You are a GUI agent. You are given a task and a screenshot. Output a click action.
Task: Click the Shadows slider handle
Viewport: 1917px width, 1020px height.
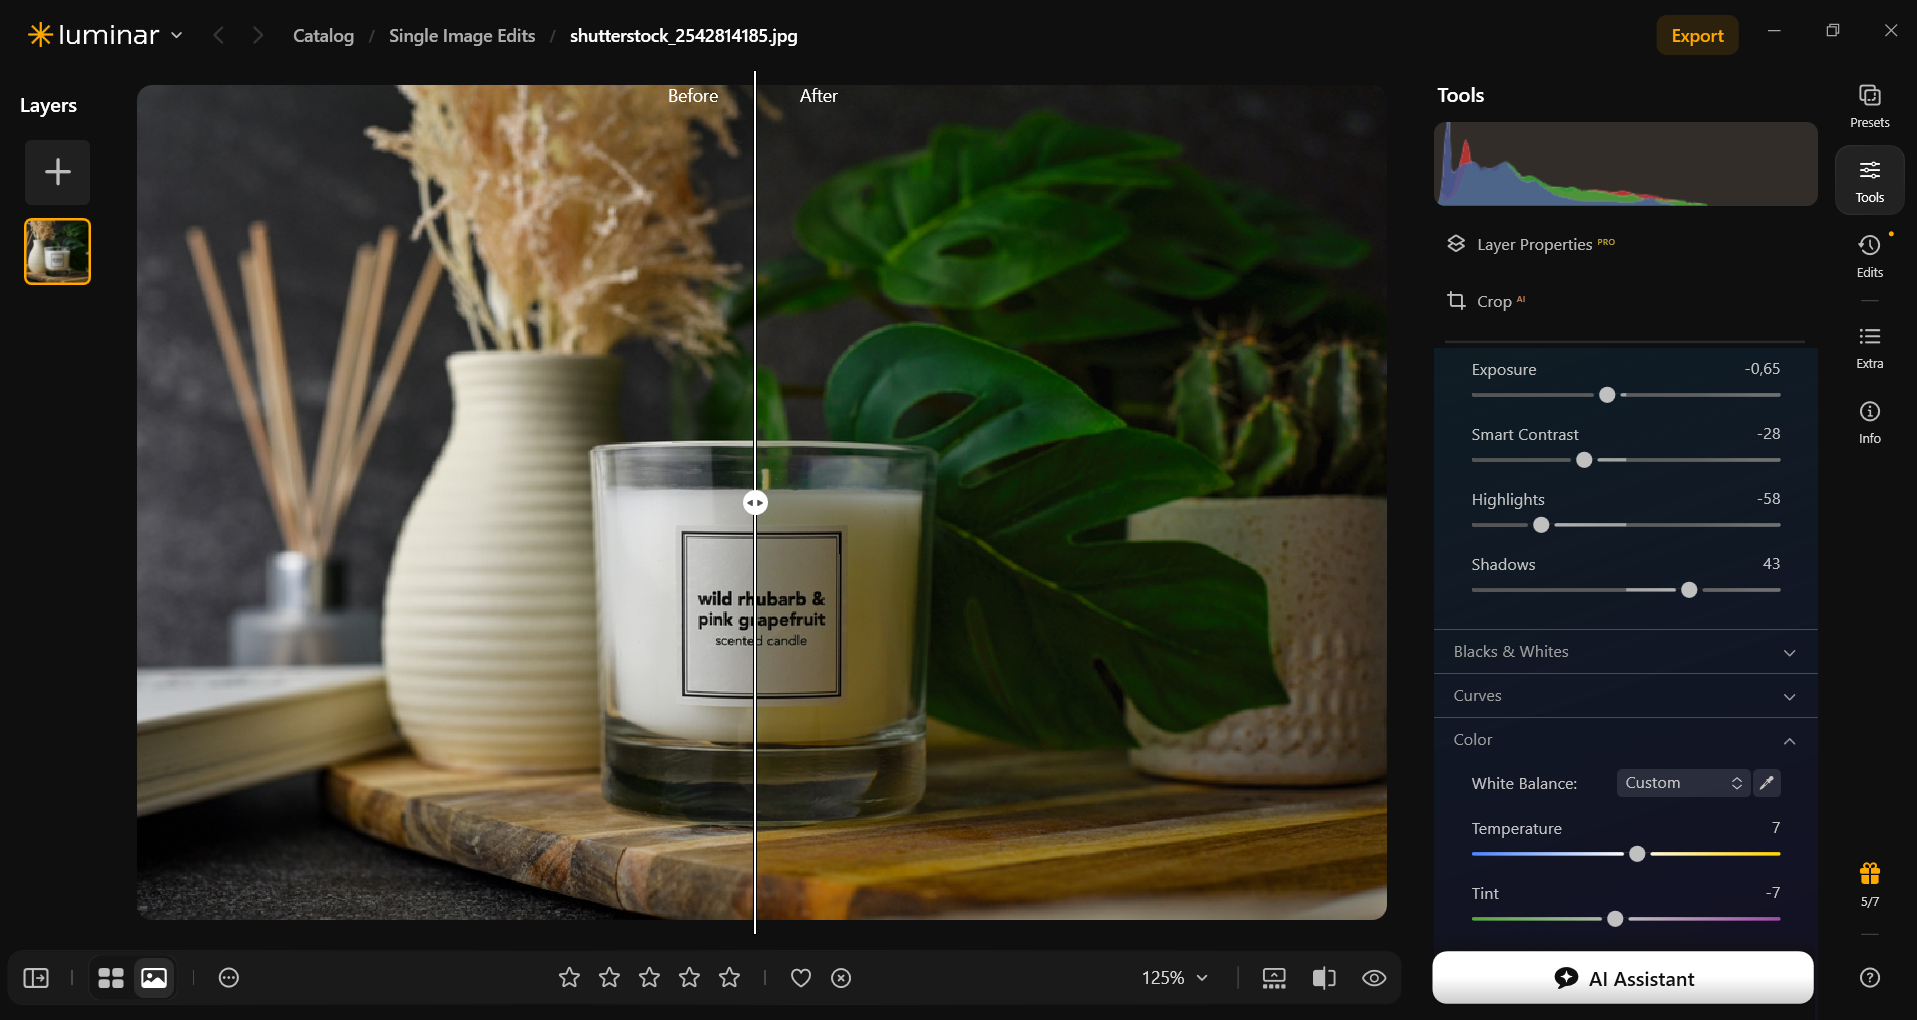[1689, 590]
